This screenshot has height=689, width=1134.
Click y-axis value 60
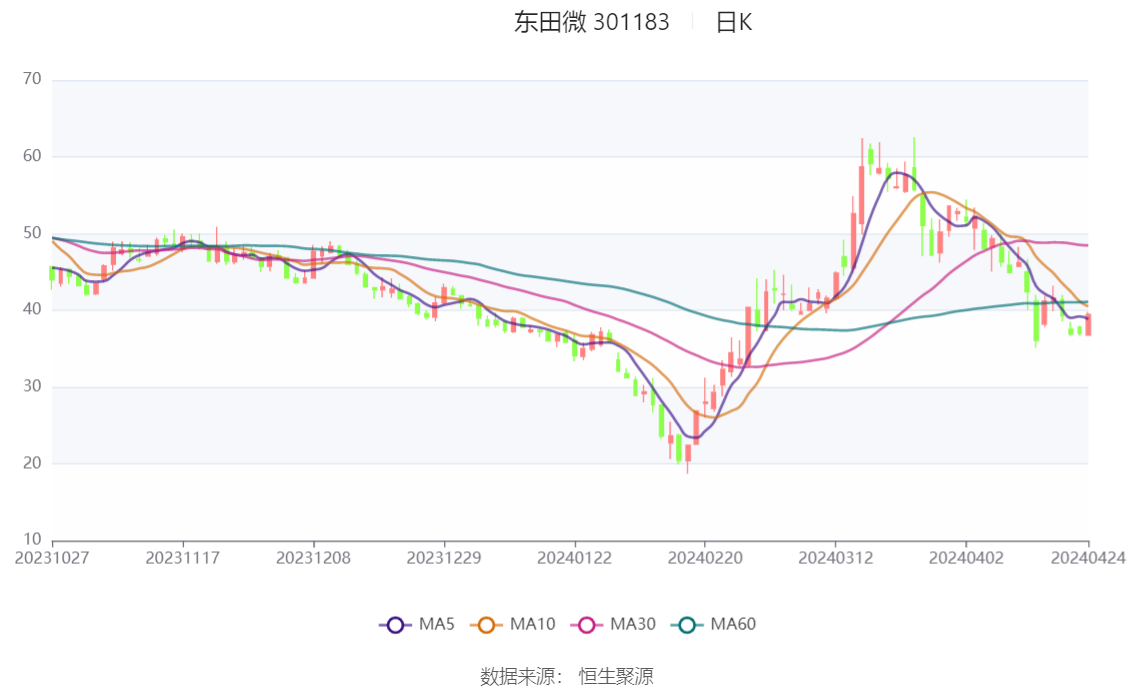click(32, 155)
